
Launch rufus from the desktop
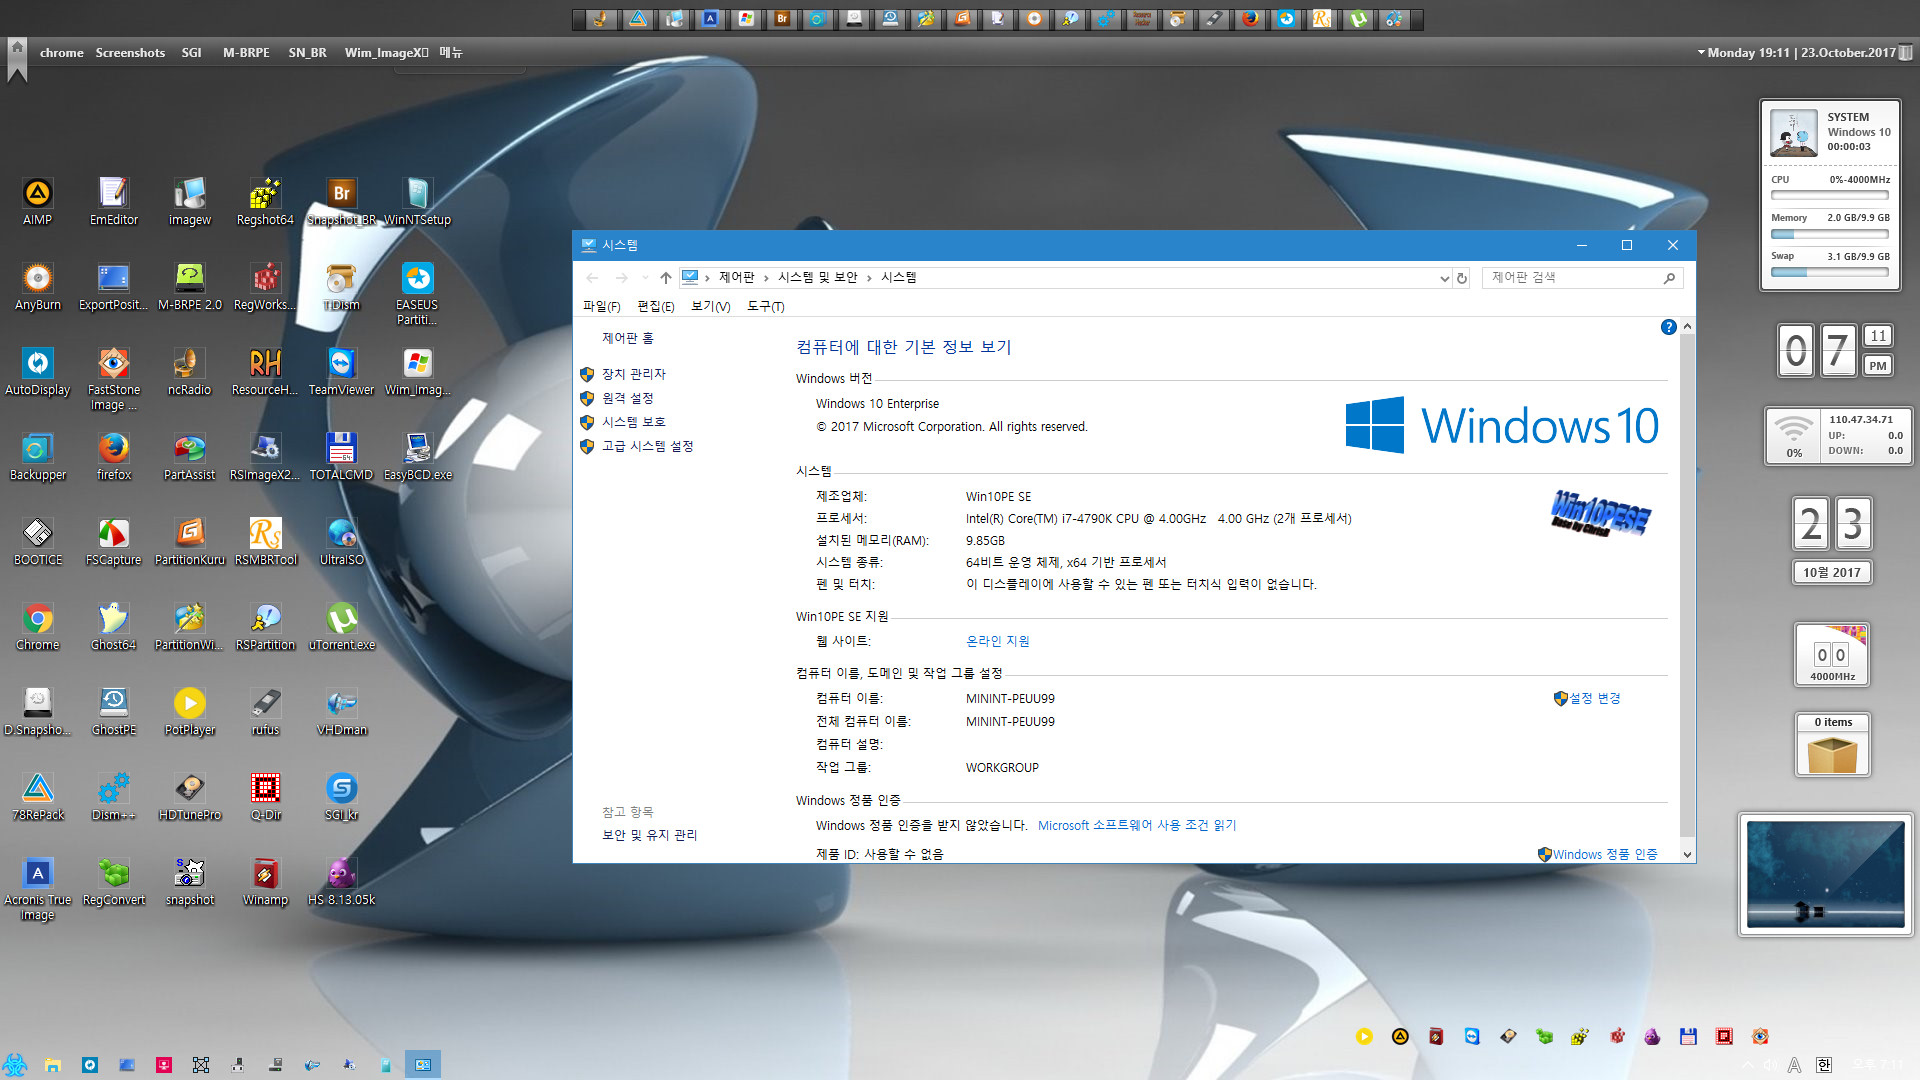pyautogui.click(x=265, y=710)
